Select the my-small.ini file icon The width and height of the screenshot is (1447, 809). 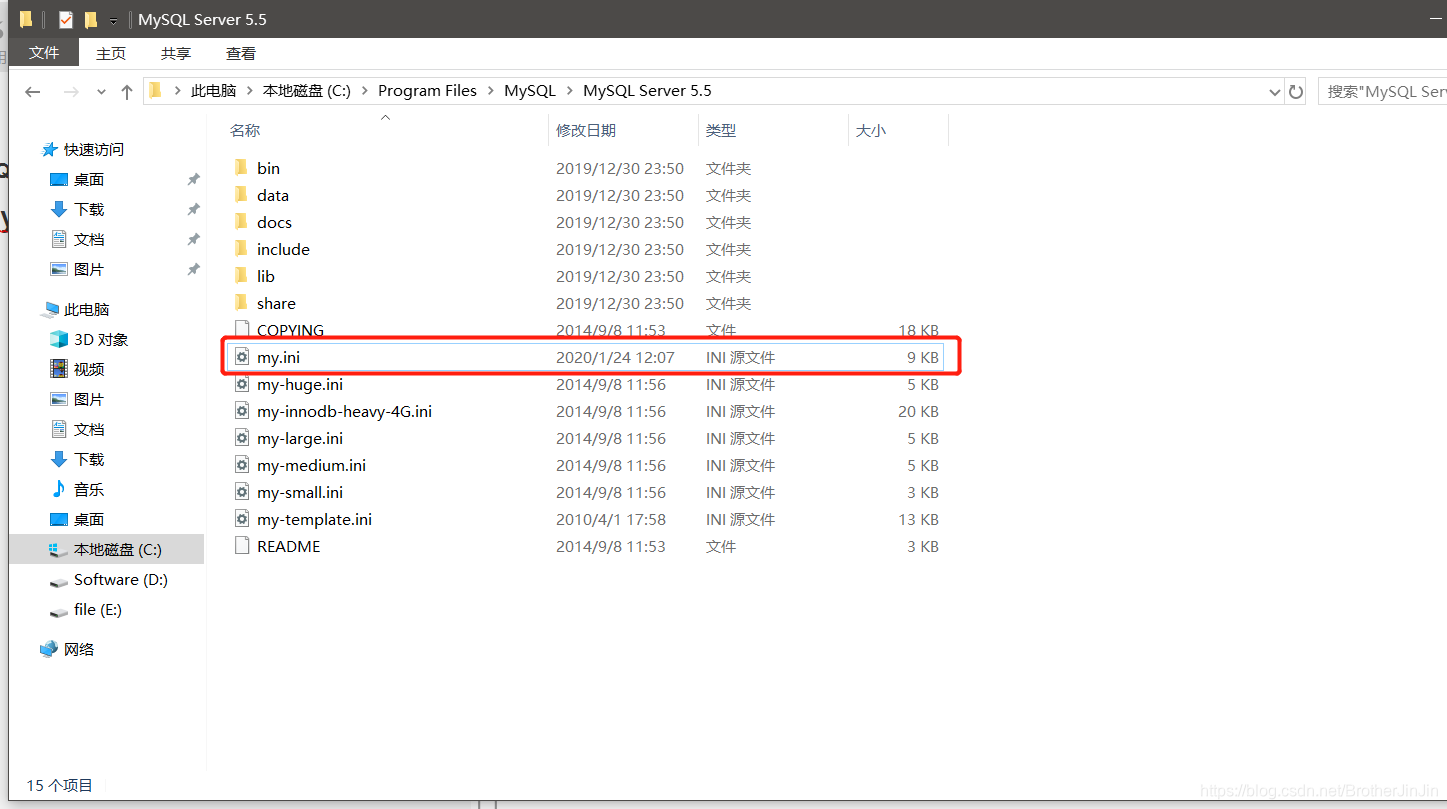coord(240,492)
